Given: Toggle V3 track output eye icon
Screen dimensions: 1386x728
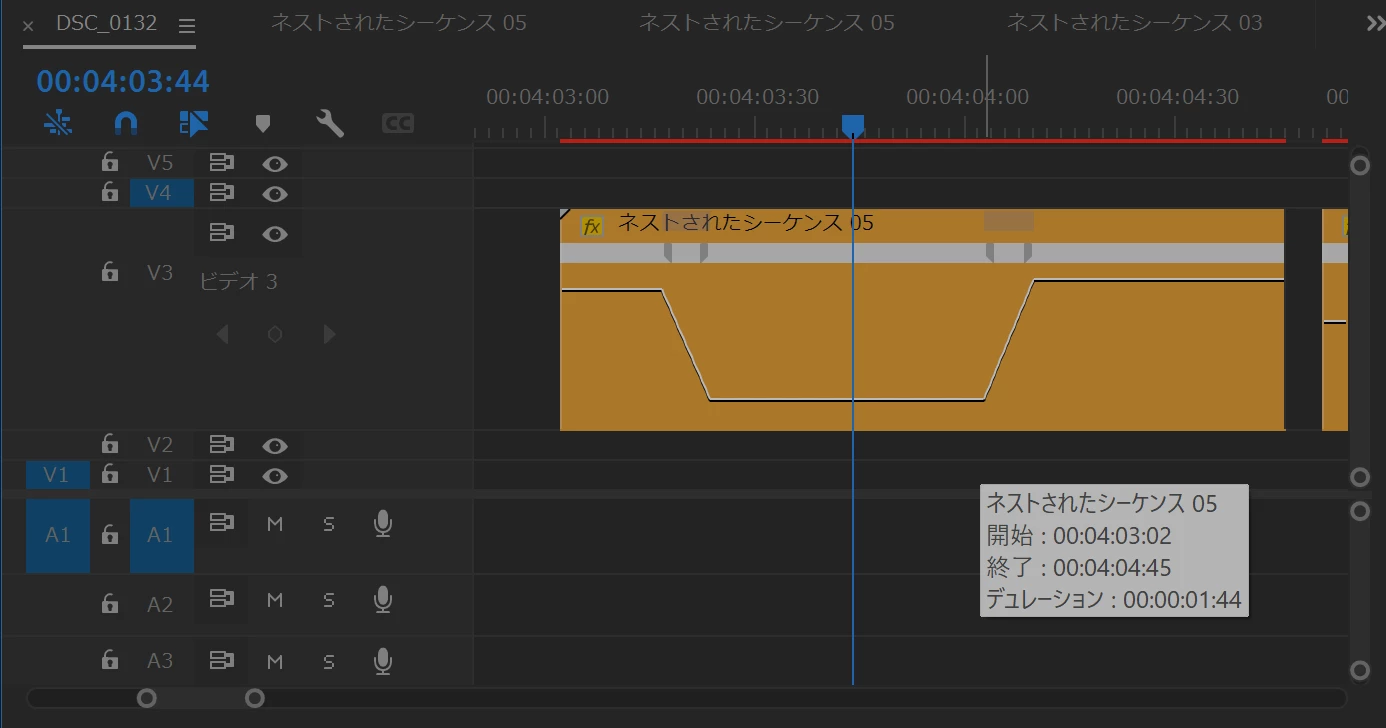Looking at the screenshot, I should [275, 234].
